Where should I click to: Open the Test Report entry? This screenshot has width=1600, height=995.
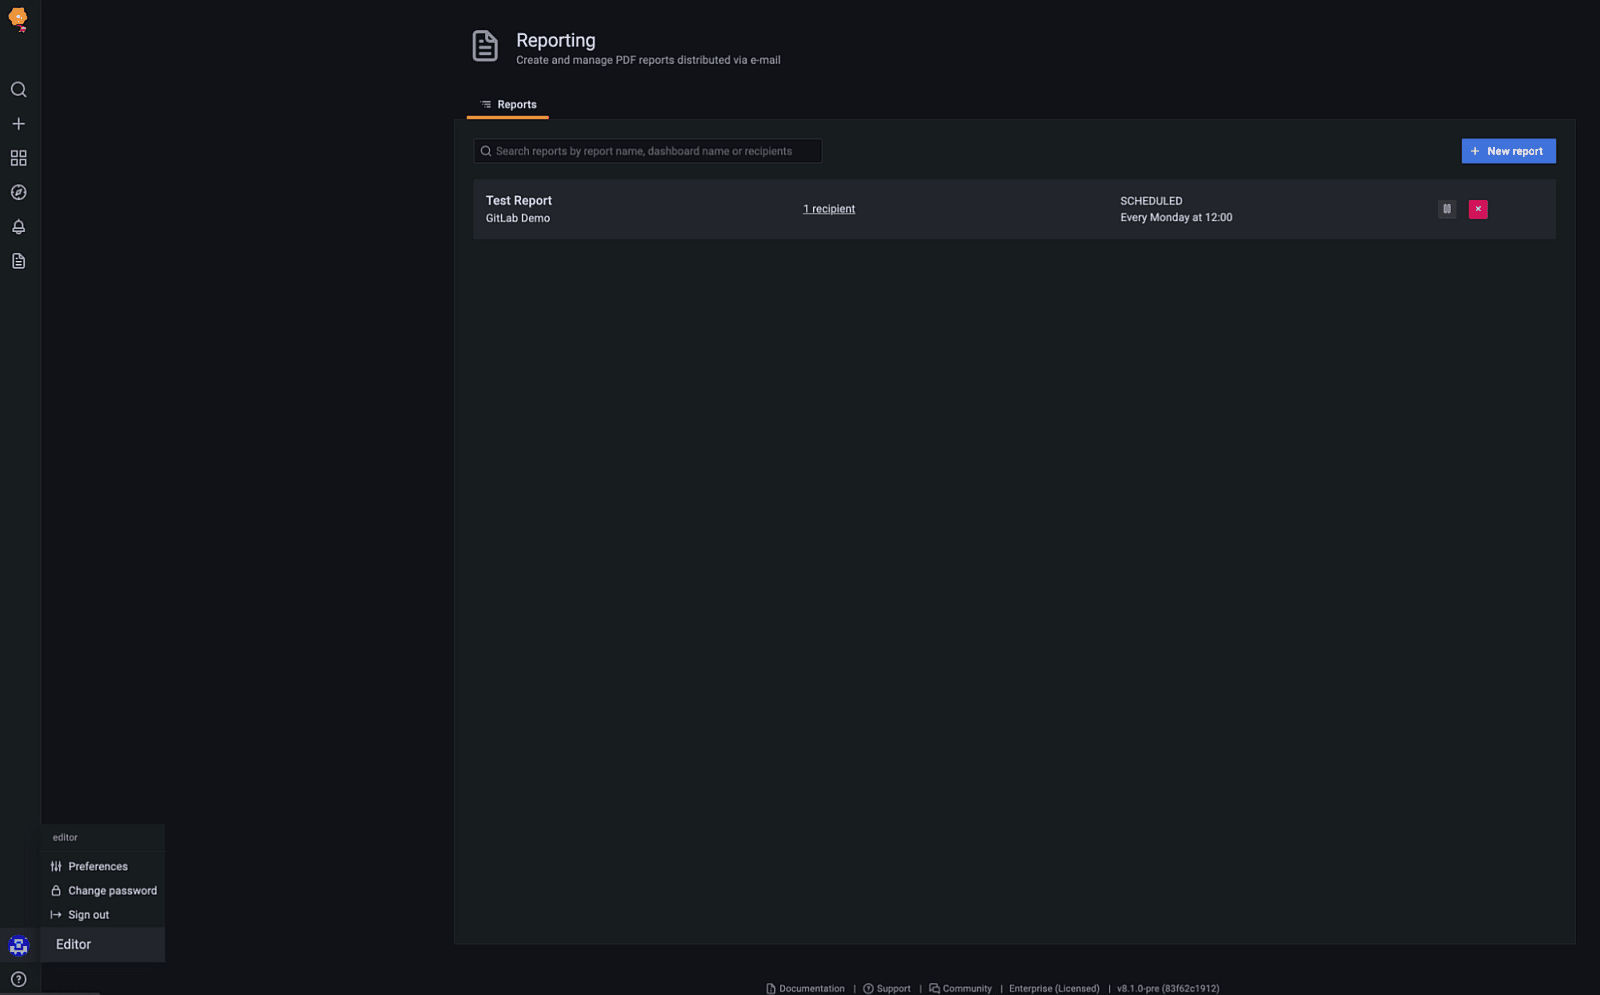pyautogui.click(x=519, y=201)
